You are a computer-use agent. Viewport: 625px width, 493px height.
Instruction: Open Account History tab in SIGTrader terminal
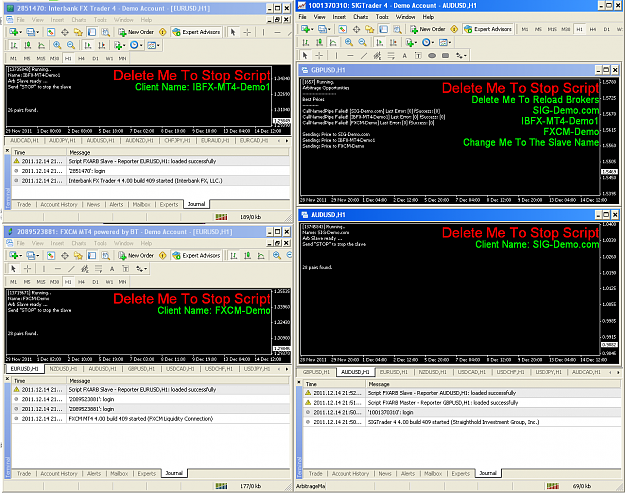(350, 473)
